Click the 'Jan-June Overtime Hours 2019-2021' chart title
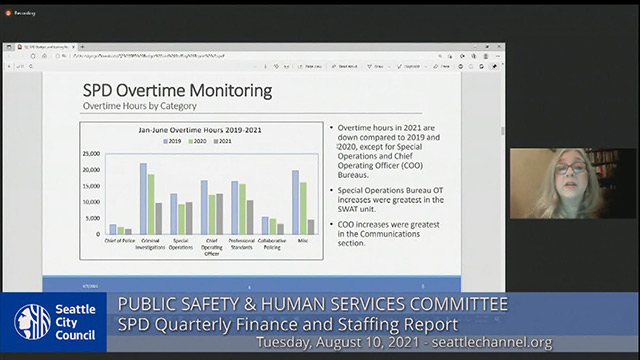 click(x=200, y=130)
